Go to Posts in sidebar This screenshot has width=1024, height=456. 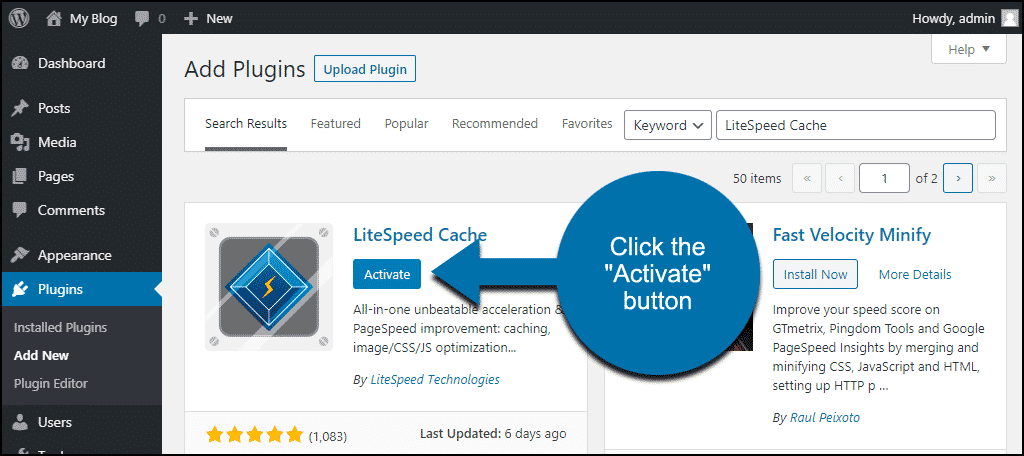[54, 108]
